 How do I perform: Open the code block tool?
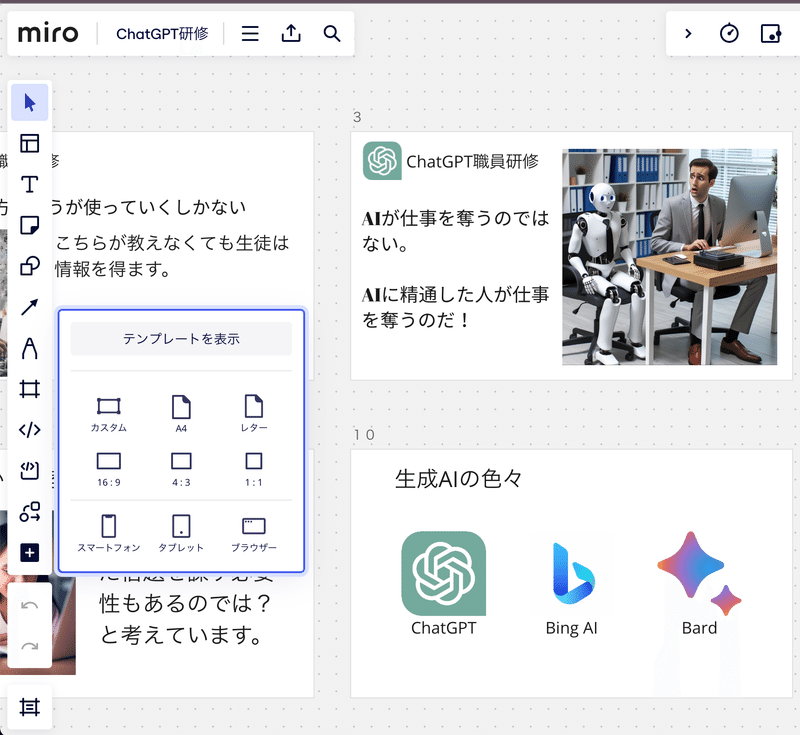[30, 430]
